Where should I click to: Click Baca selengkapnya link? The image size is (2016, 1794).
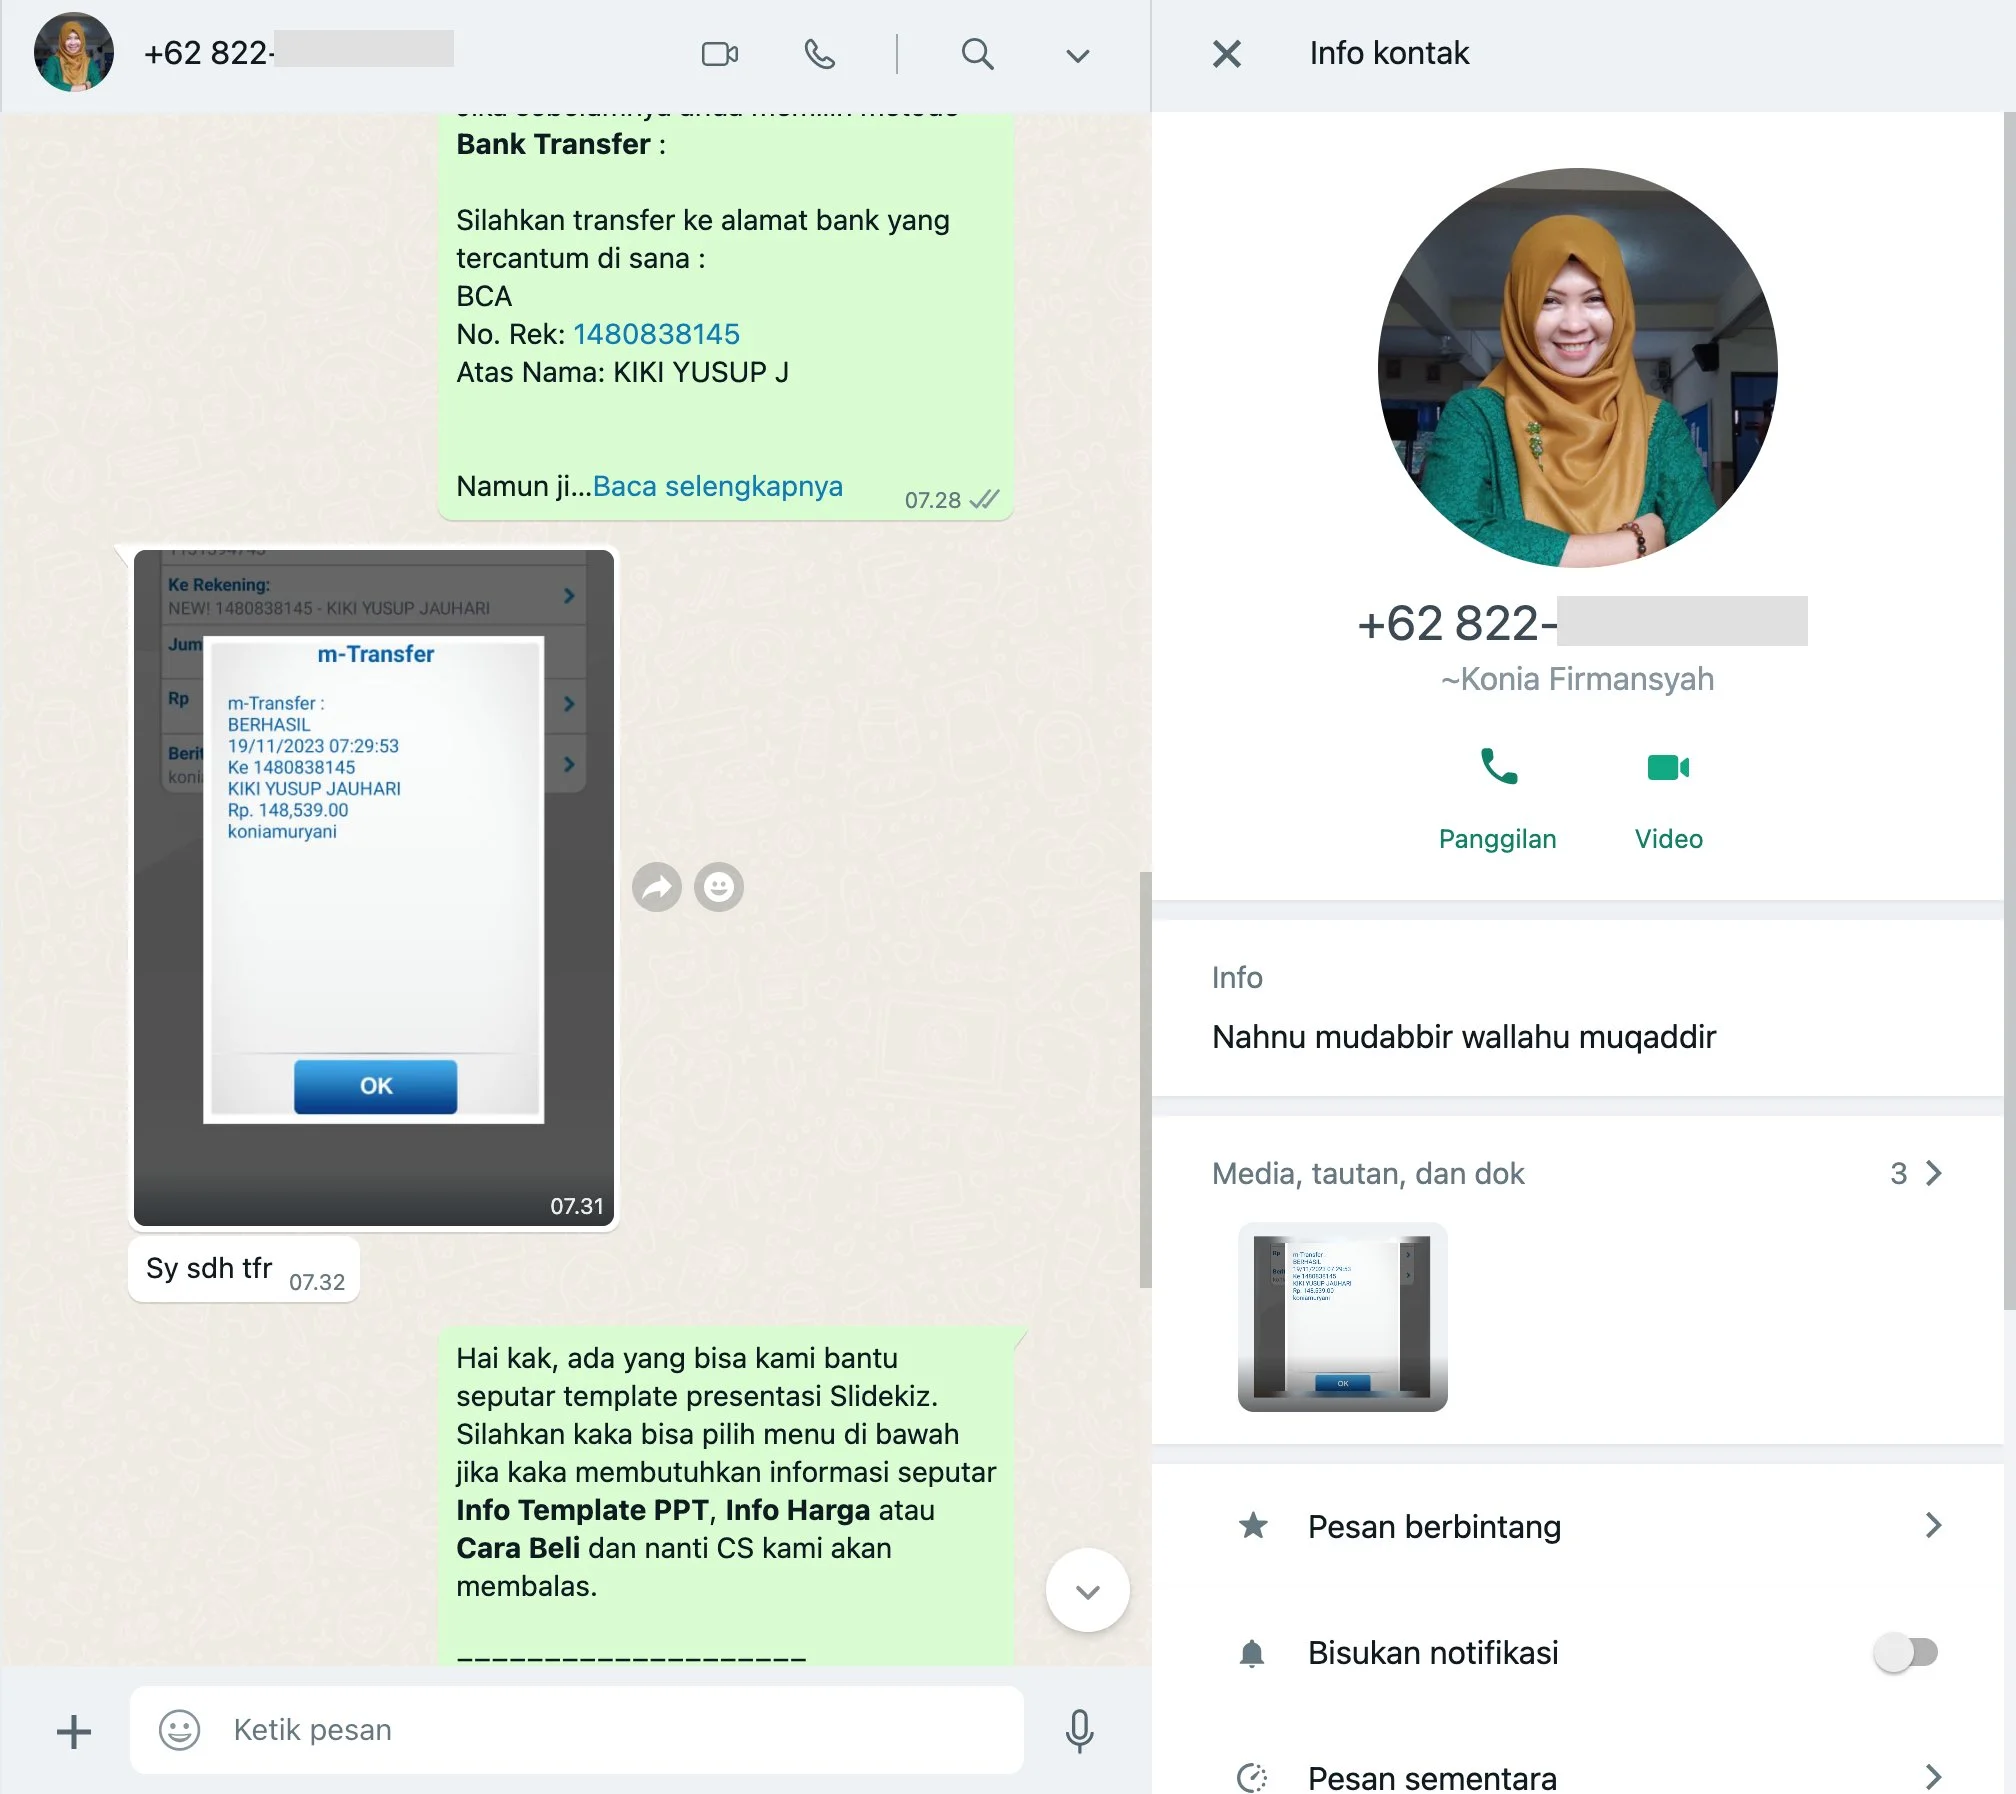(x=717, y=486)
